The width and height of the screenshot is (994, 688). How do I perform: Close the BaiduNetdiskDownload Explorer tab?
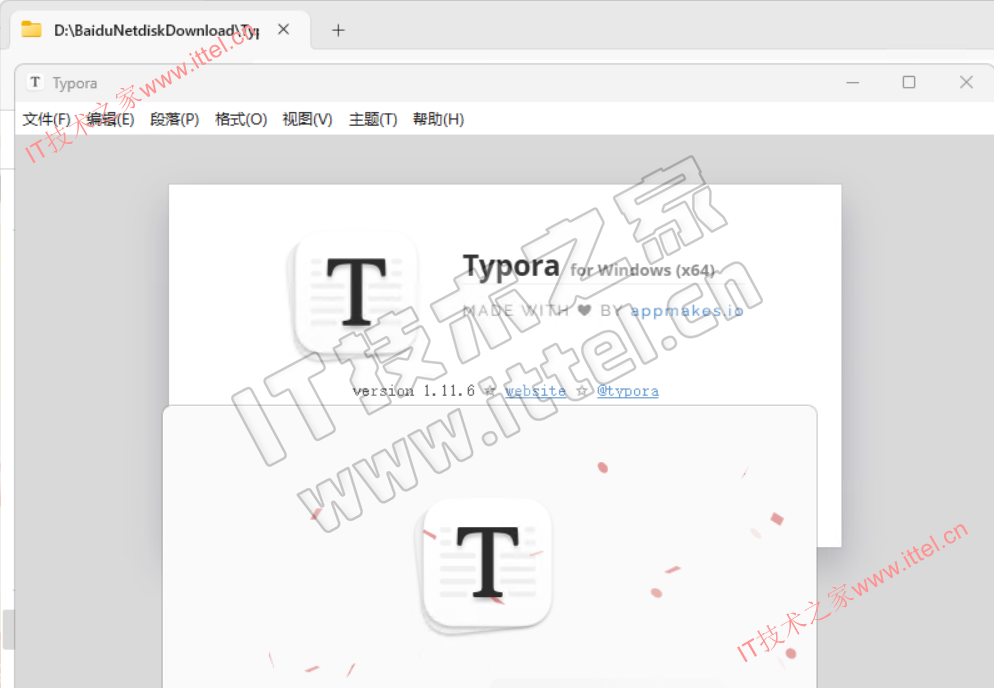coord(284,30)
